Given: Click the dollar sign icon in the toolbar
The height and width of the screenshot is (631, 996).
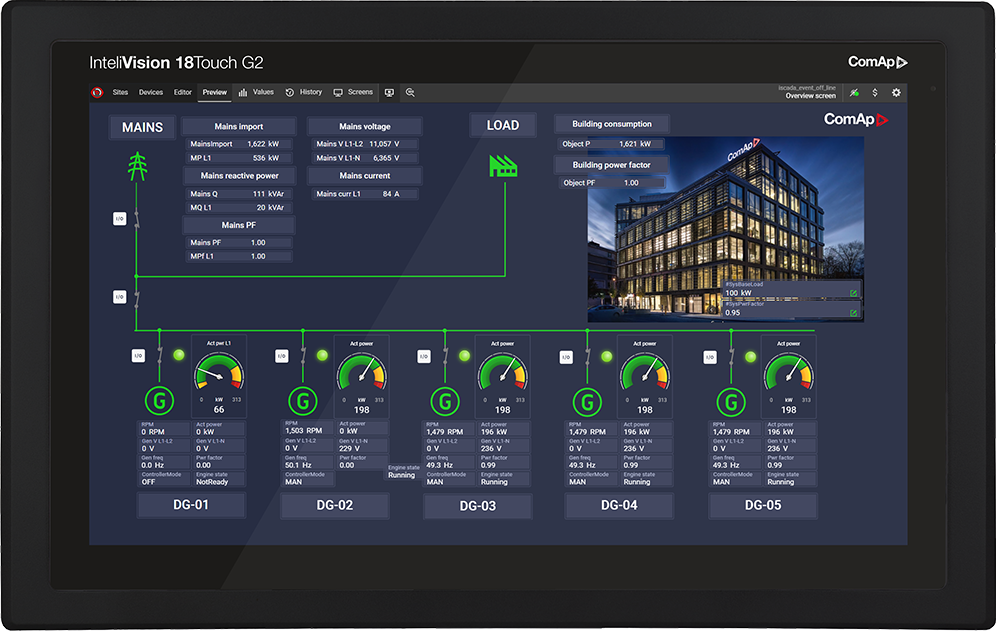Looking at the screenshot, I should tap(875, 93).
